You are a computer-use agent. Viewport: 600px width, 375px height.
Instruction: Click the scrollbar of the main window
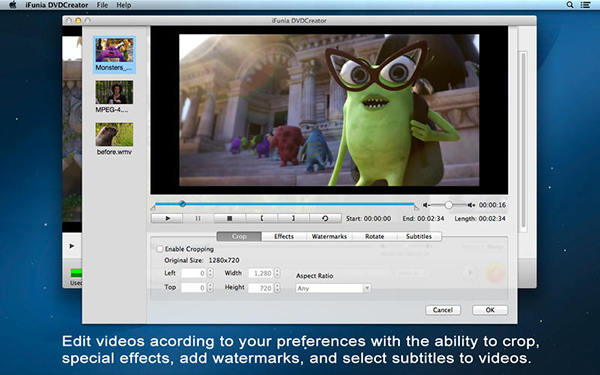523,142
